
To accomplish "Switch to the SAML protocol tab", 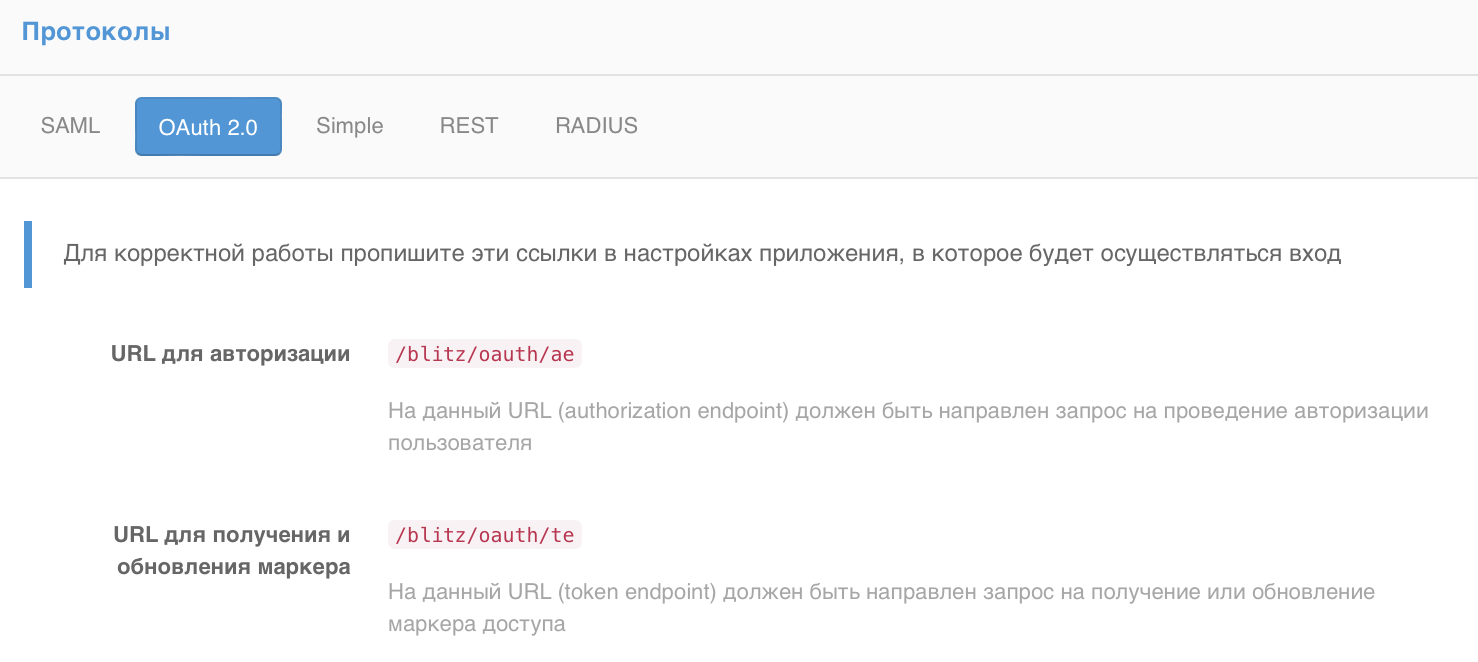I will (69, 125).
